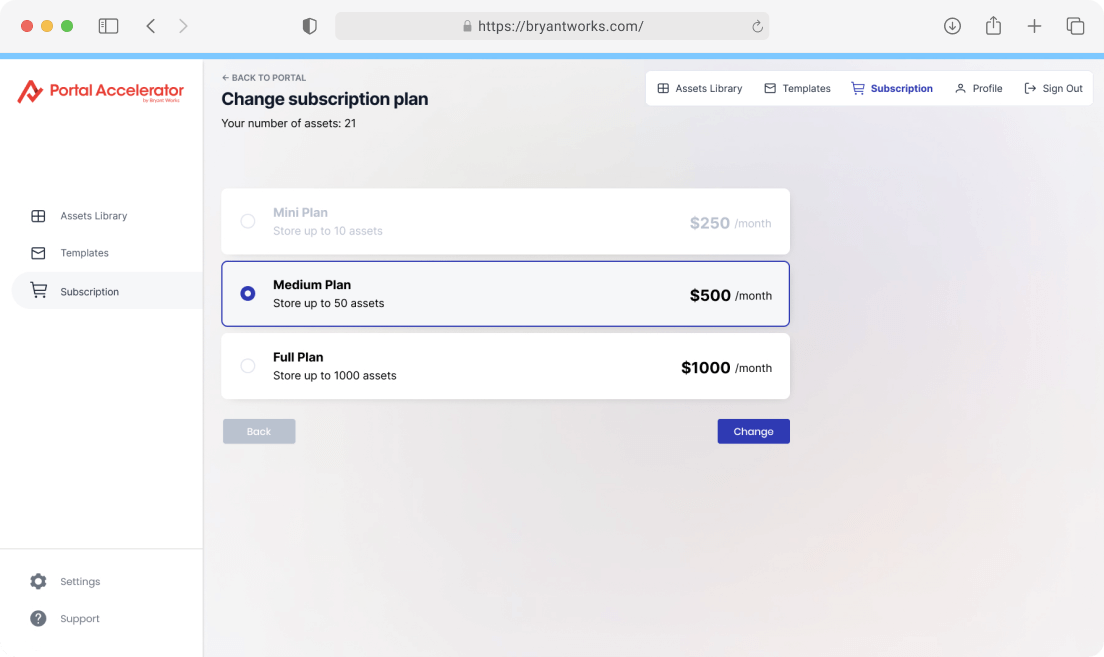Screen dimensions: 1104x657
Task: Open Assets Library in top navigation
Action: 700,88
